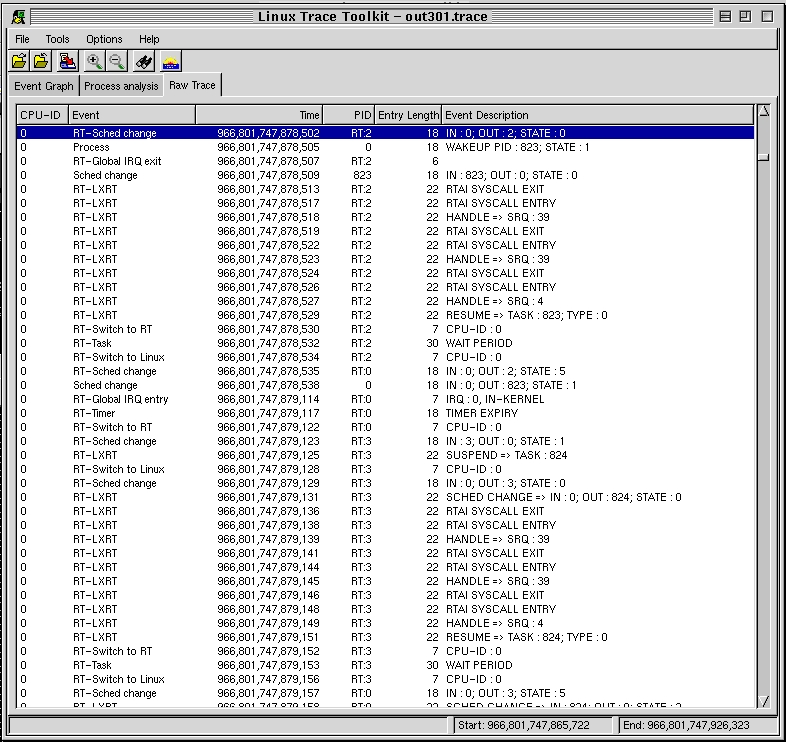
Task: Click the Event Description column header
Action: (x=598, y=115)
